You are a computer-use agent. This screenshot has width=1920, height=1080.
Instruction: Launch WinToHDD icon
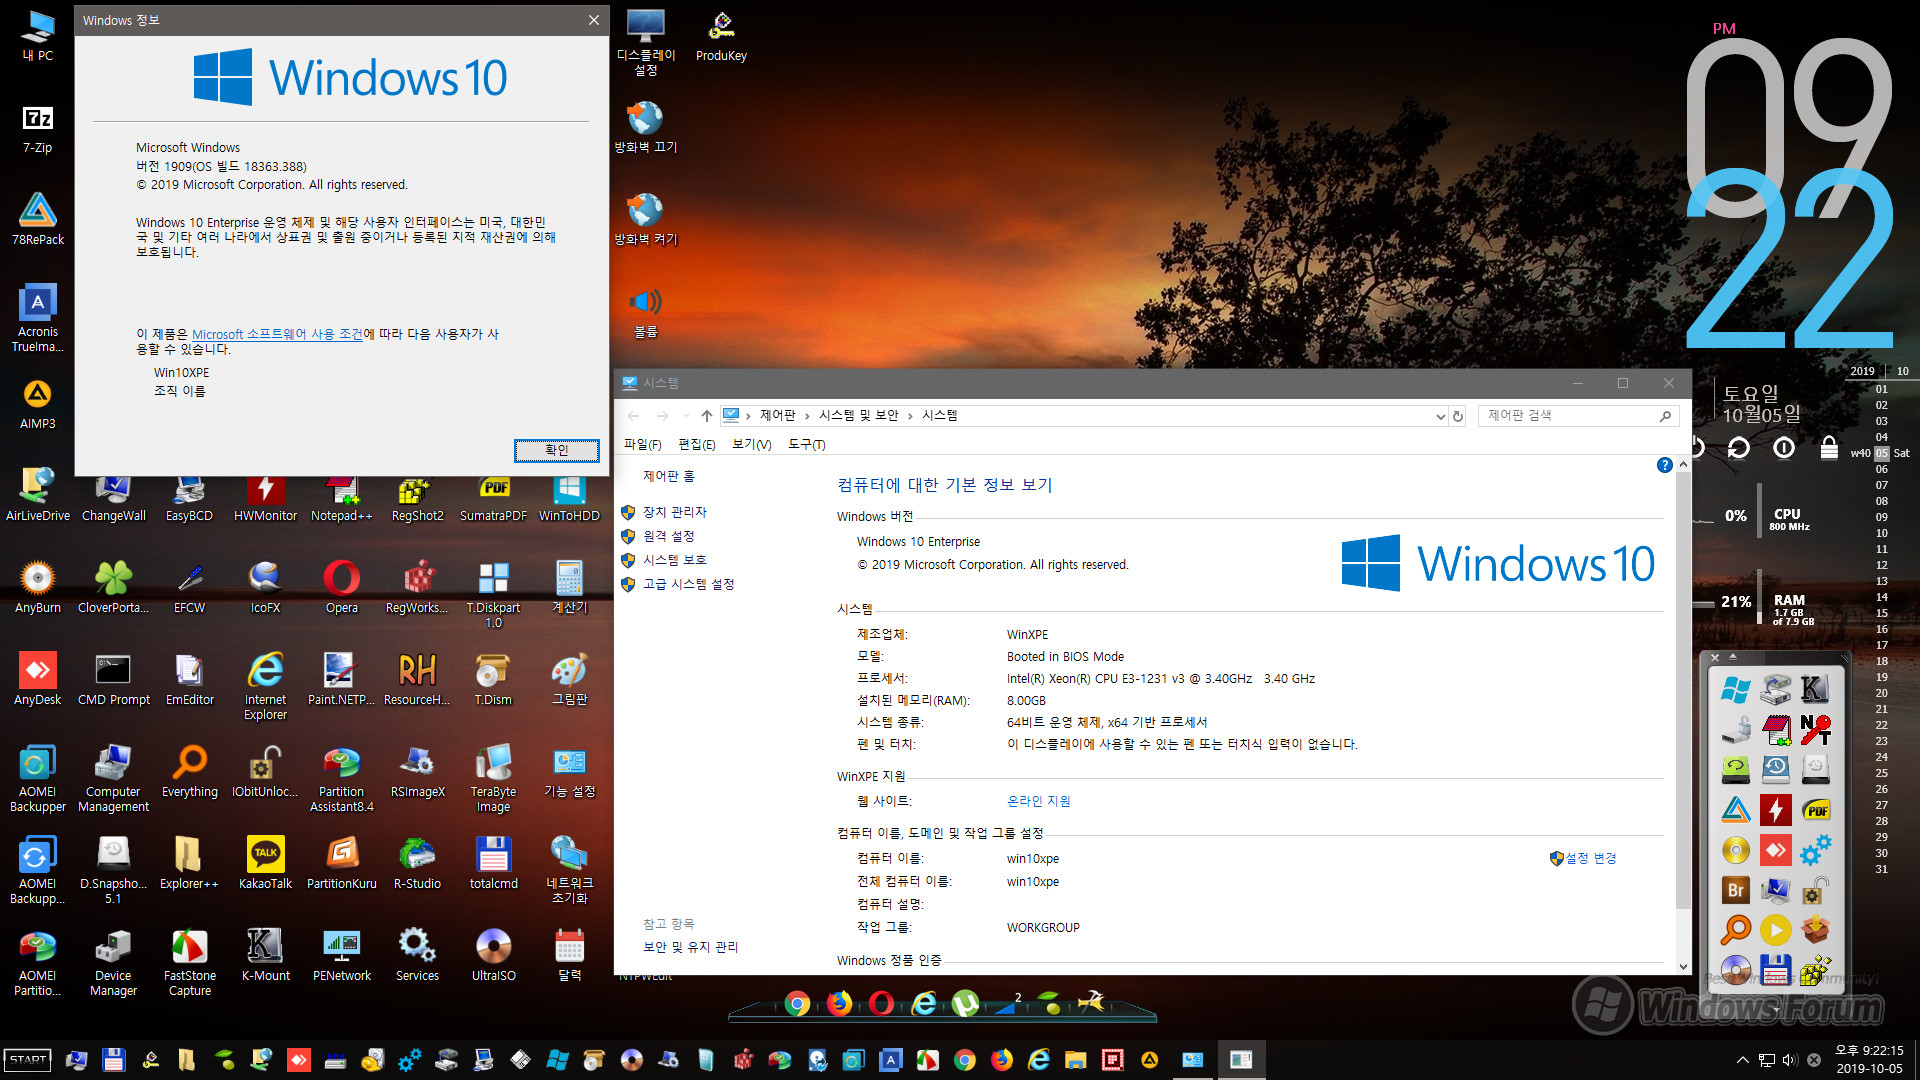pyautogui.click(x=569, y=496)
